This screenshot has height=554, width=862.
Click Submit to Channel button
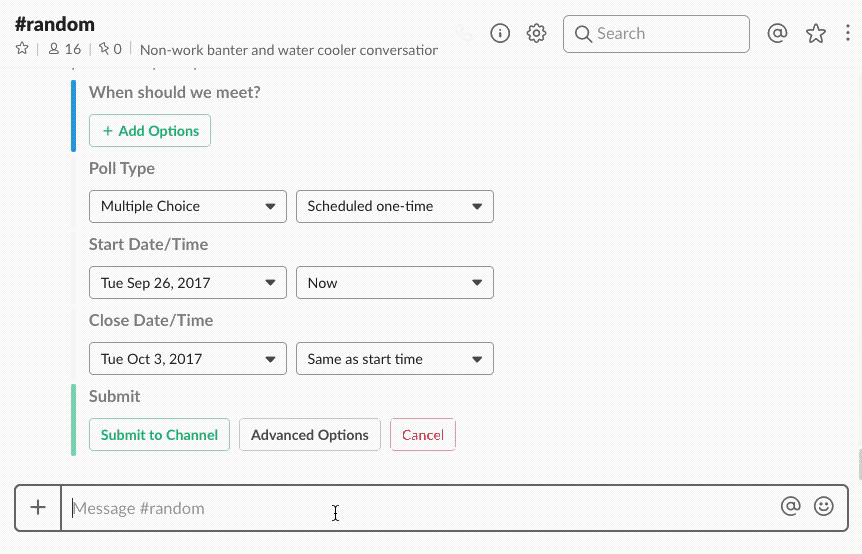[160, 435]
